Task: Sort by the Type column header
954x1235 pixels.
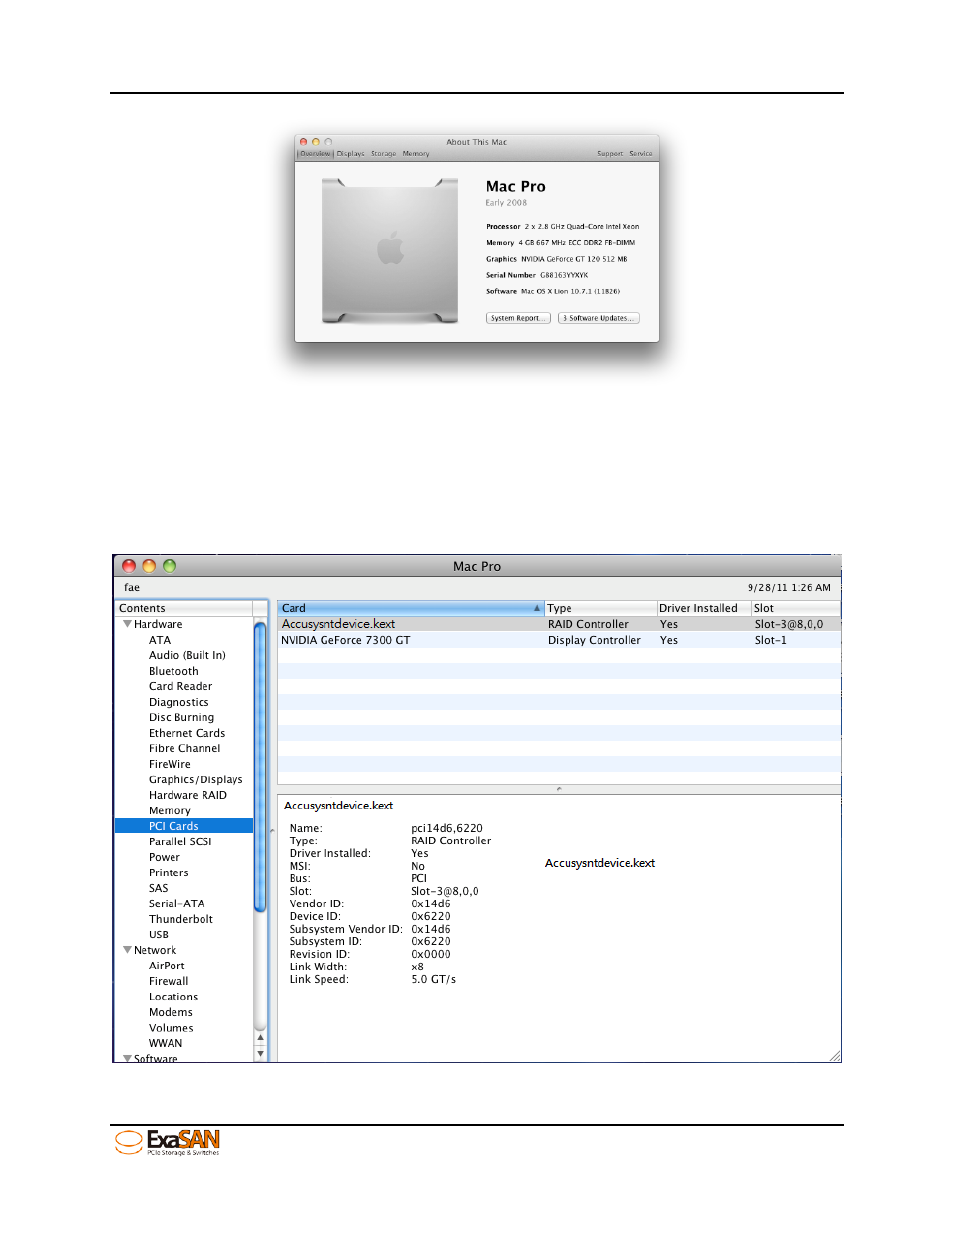Action: tap(600, 608)
